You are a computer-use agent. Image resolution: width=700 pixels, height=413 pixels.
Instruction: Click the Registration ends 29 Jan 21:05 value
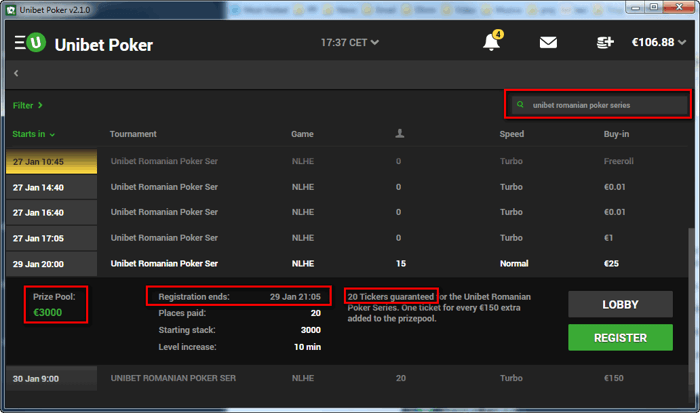tap(295, 297)
